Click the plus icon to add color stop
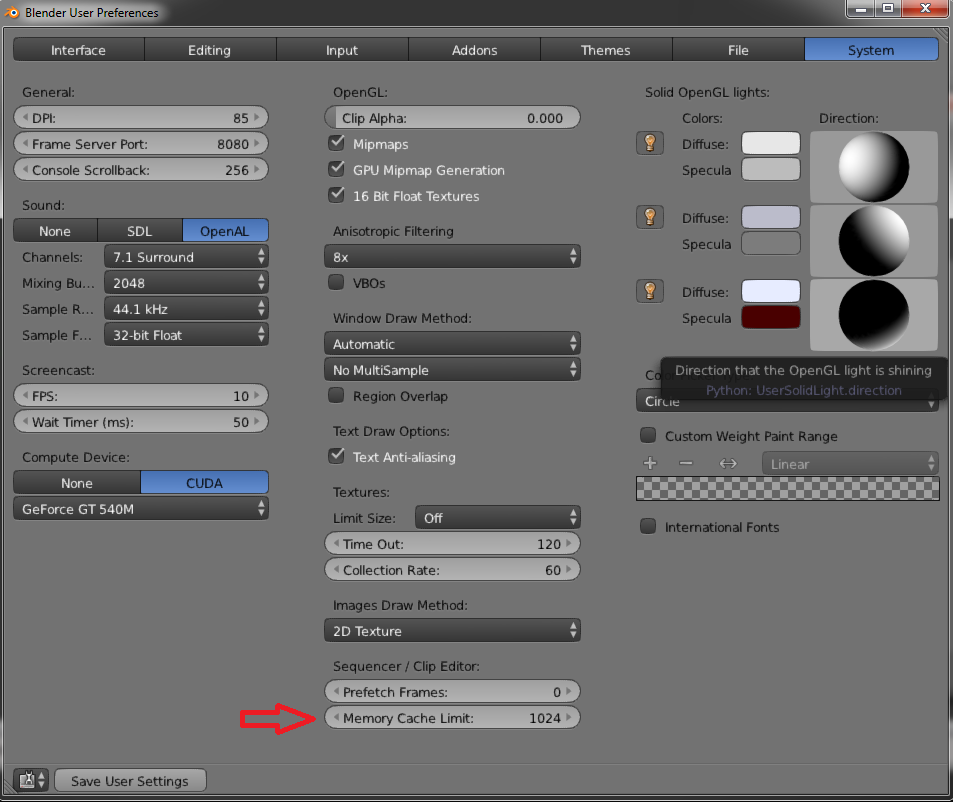Screen dimensions: 953x802 tap(650, 463)
